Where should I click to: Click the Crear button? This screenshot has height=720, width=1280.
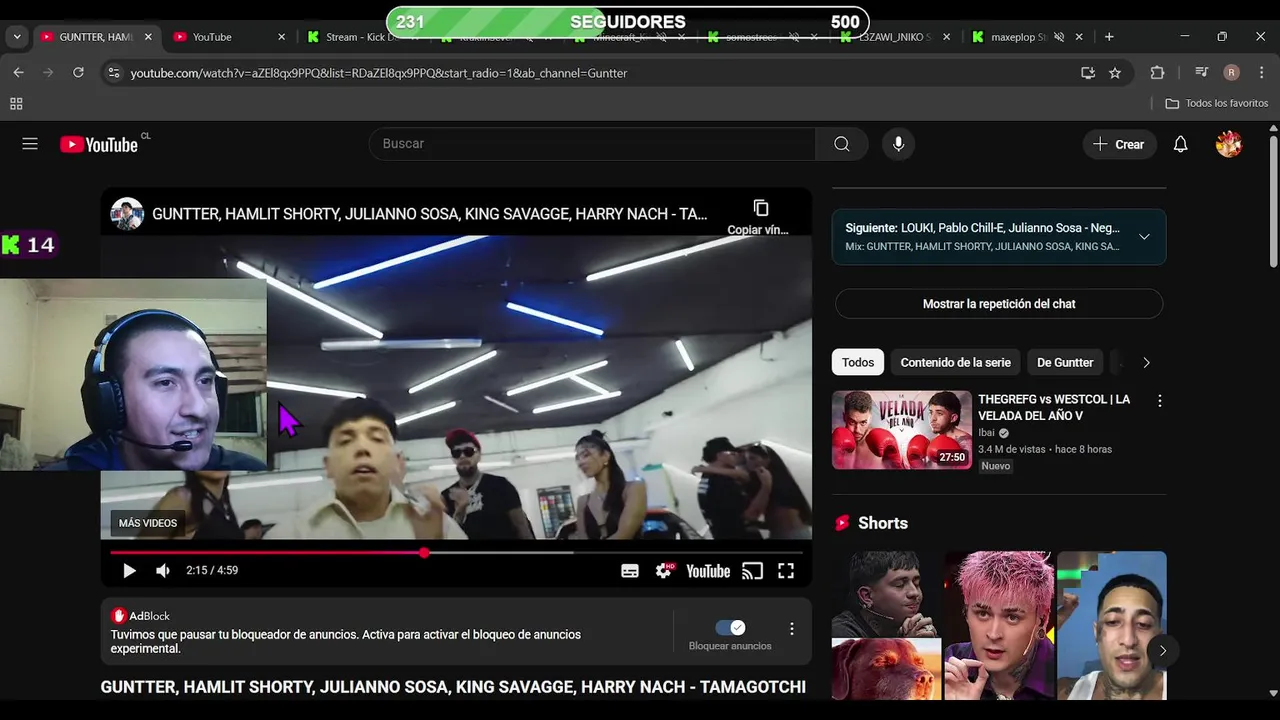point(1119,144)
